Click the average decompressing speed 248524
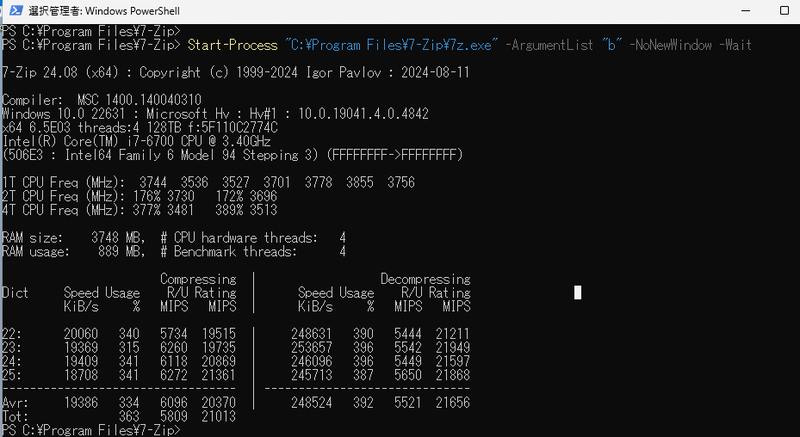The image size is (800, 437). click(x=312, y=403)
